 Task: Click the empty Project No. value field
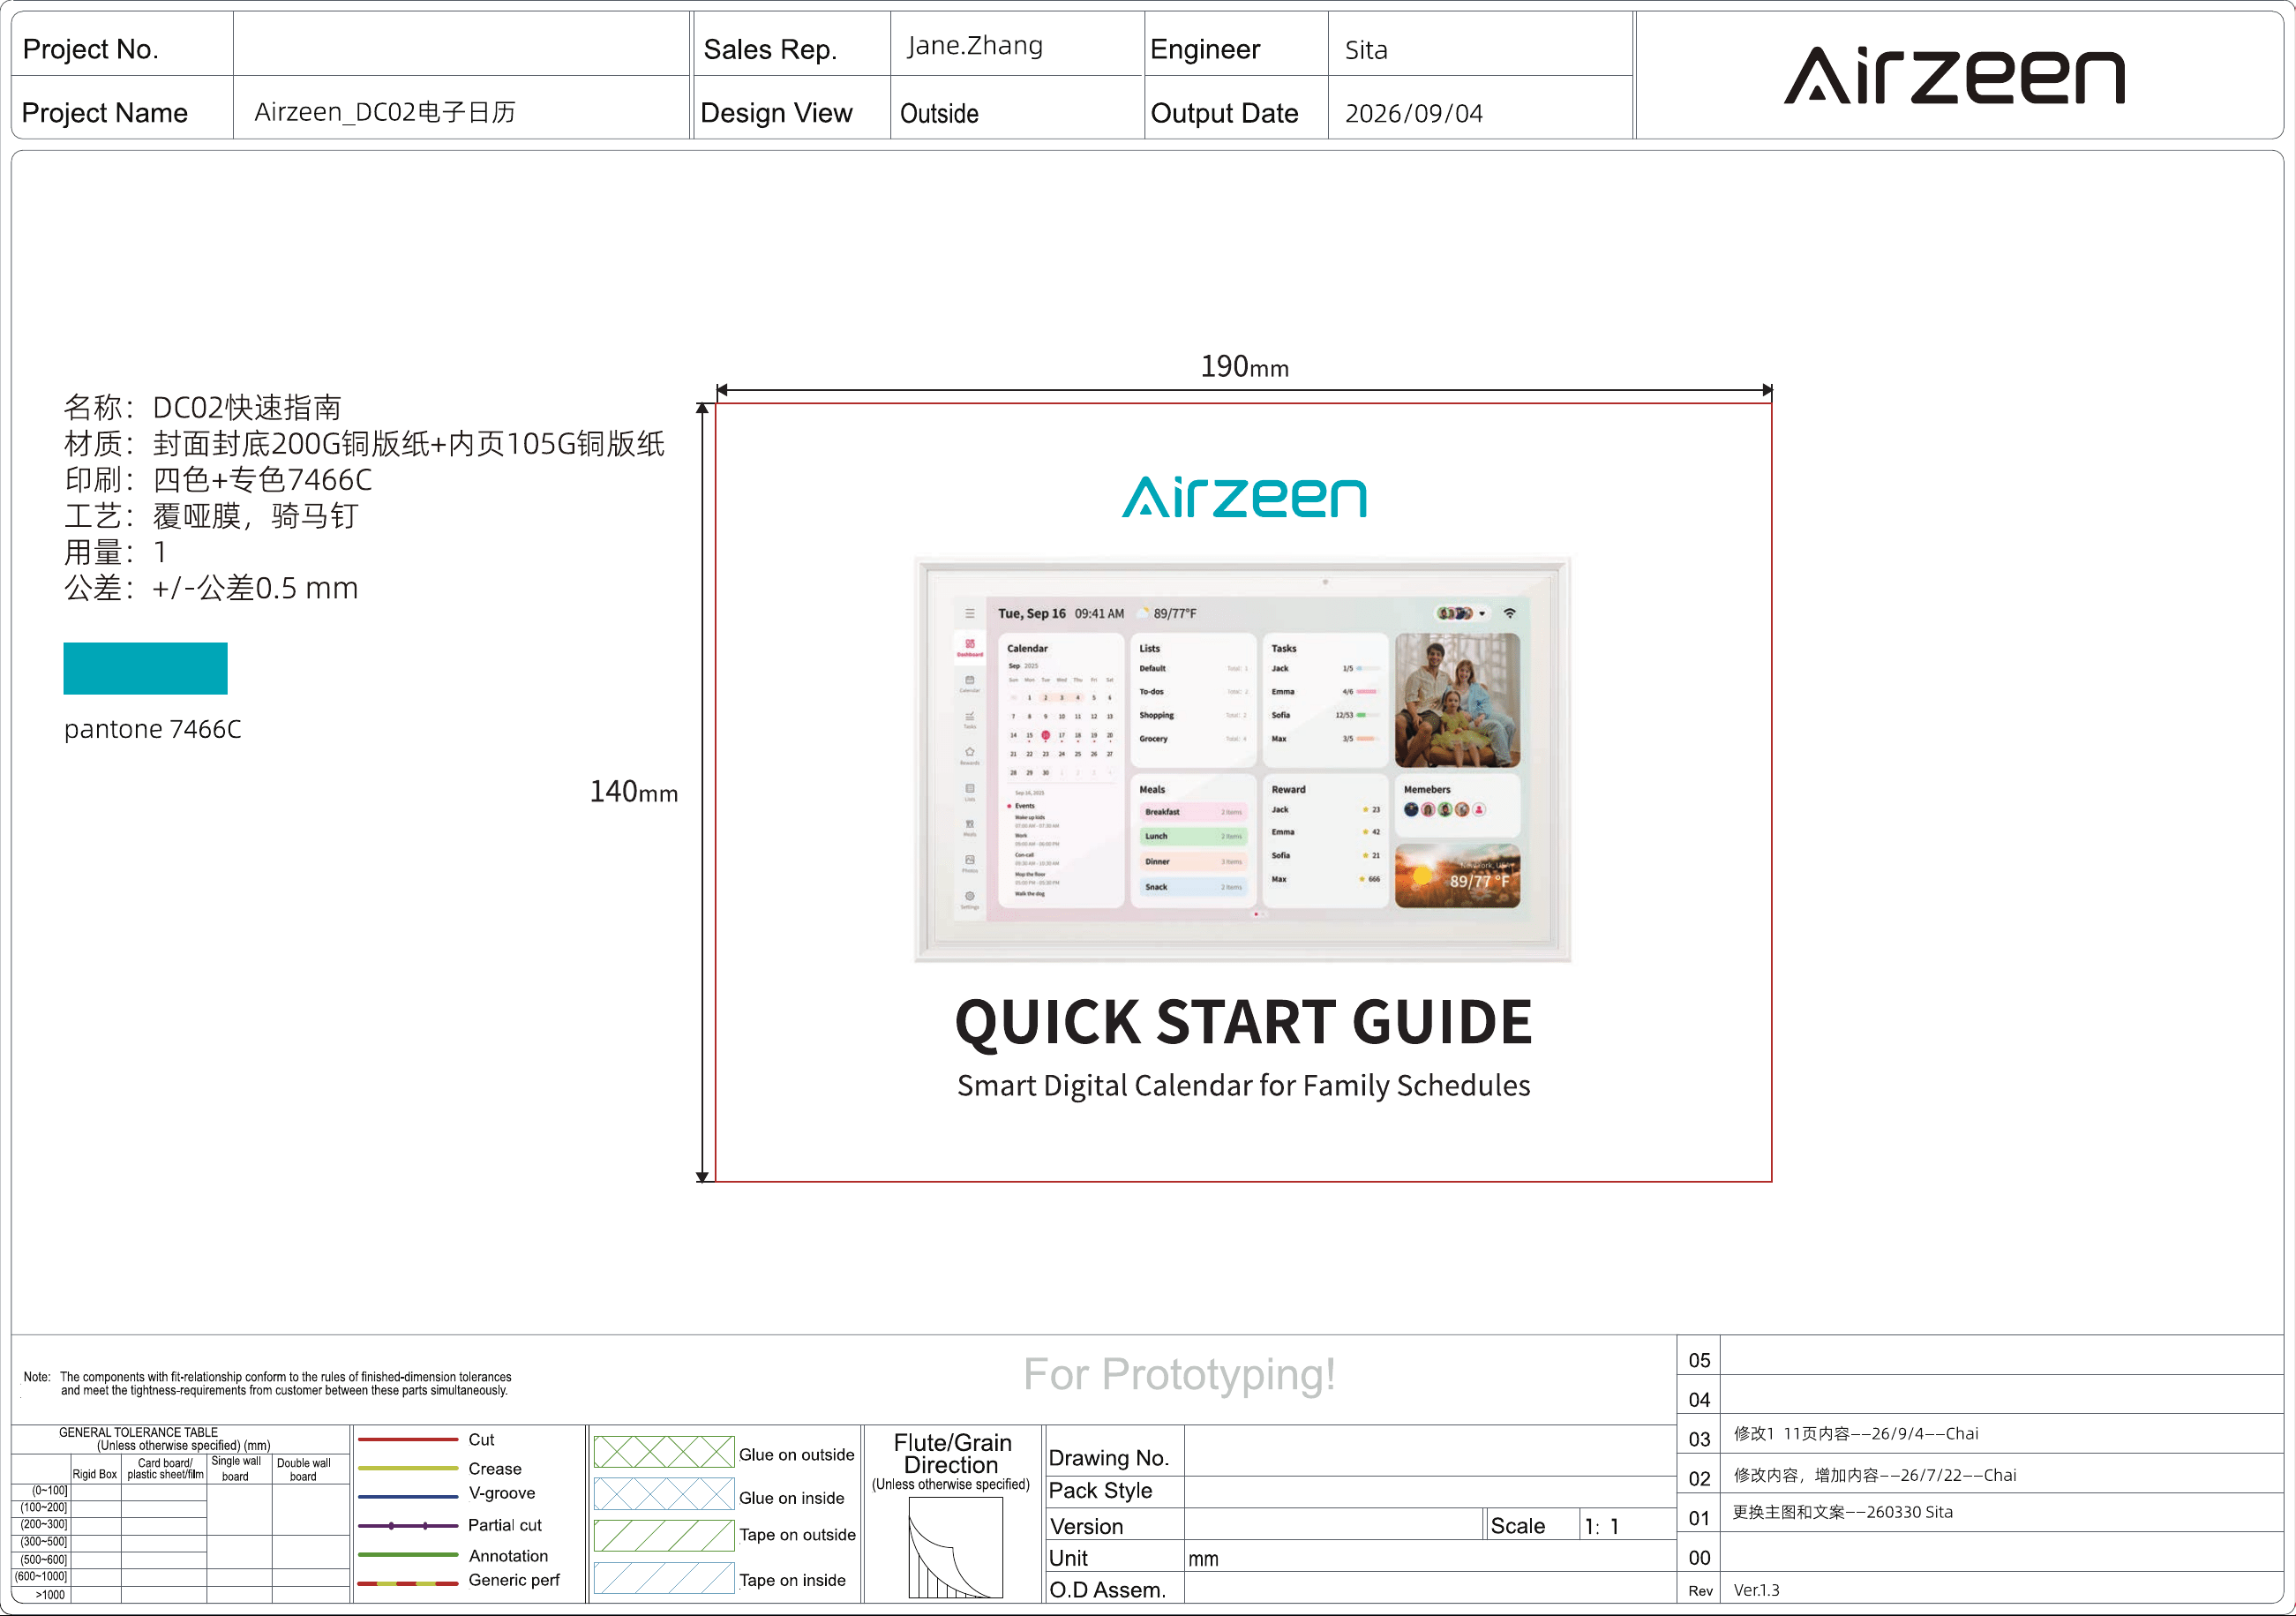[461, 45]
